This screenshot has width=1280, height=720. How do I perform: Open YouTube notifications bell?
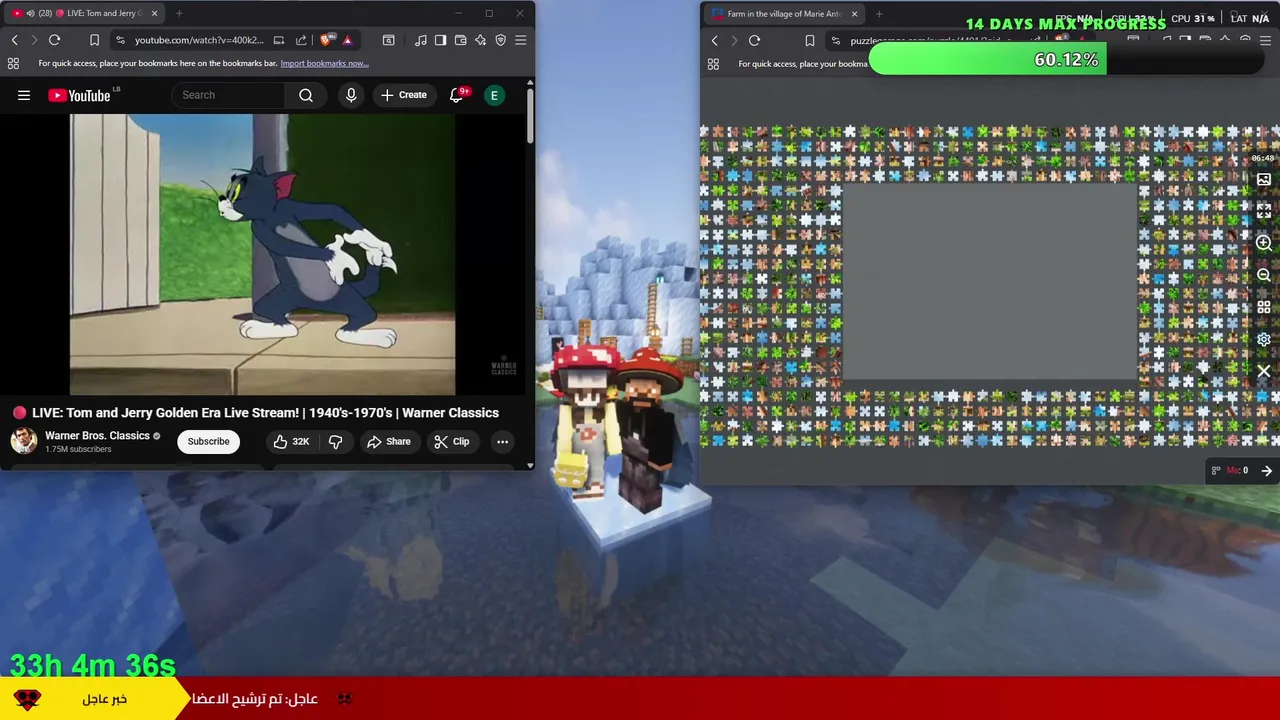457,95
